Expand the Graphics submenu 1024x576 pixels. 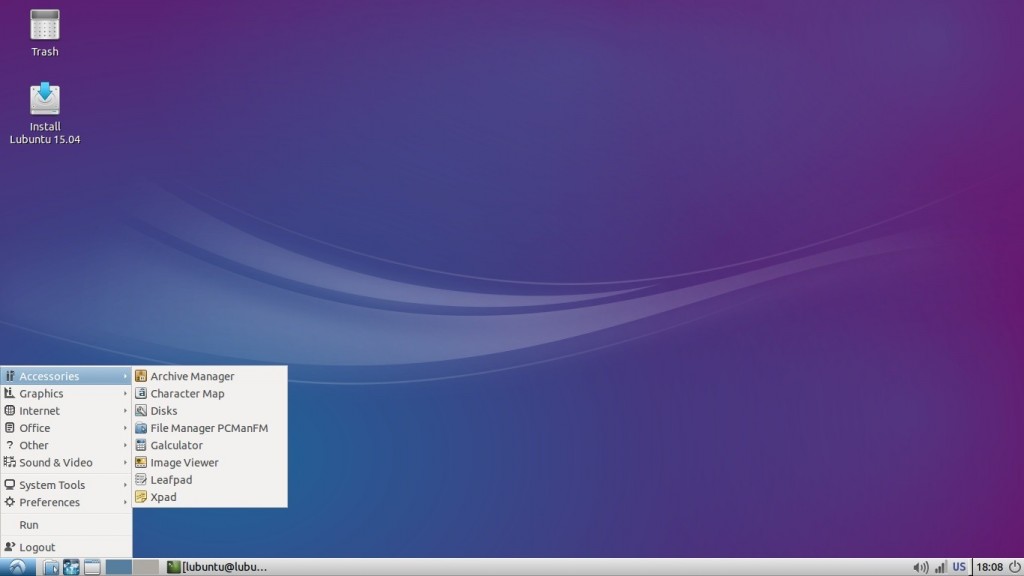(40, 393)
